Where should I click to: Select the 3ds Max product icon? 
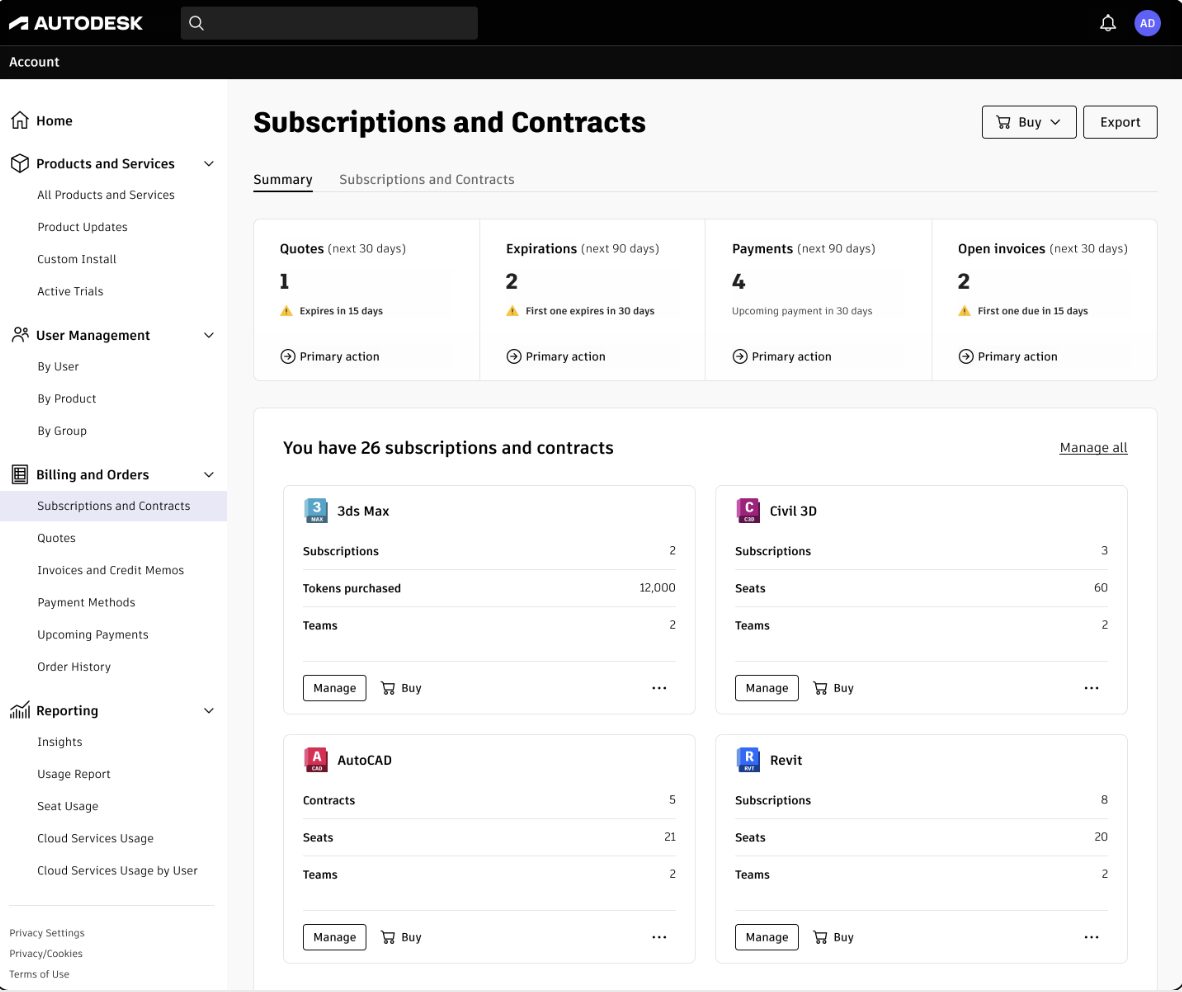[x=317, y=510]
